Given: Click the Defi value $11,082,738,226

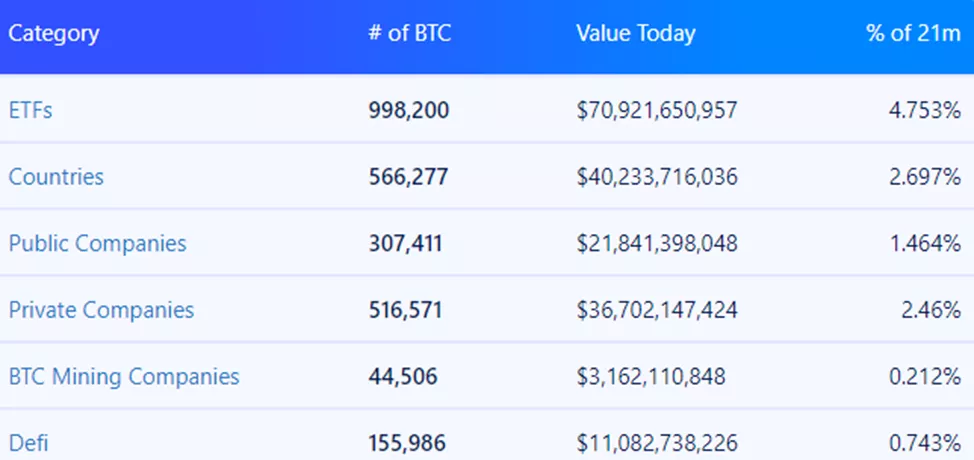Looking at the screenshot, I should [655, 442].
